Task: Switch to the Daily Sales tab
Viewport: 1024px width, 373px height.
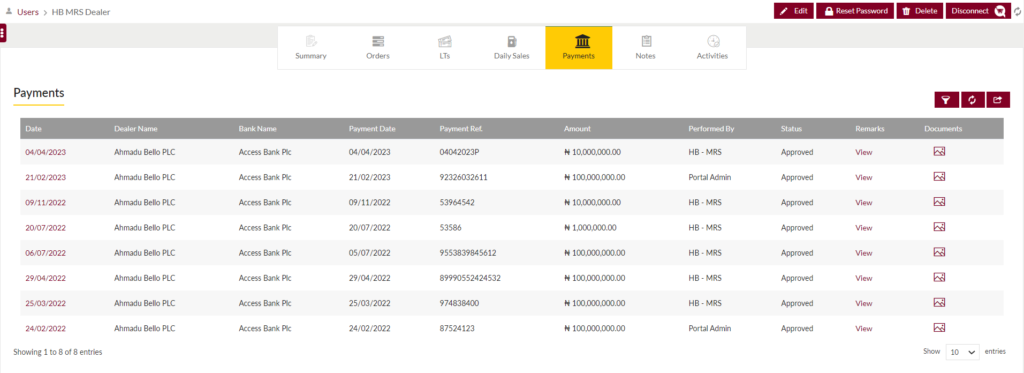Action: (x=511, y=48)
